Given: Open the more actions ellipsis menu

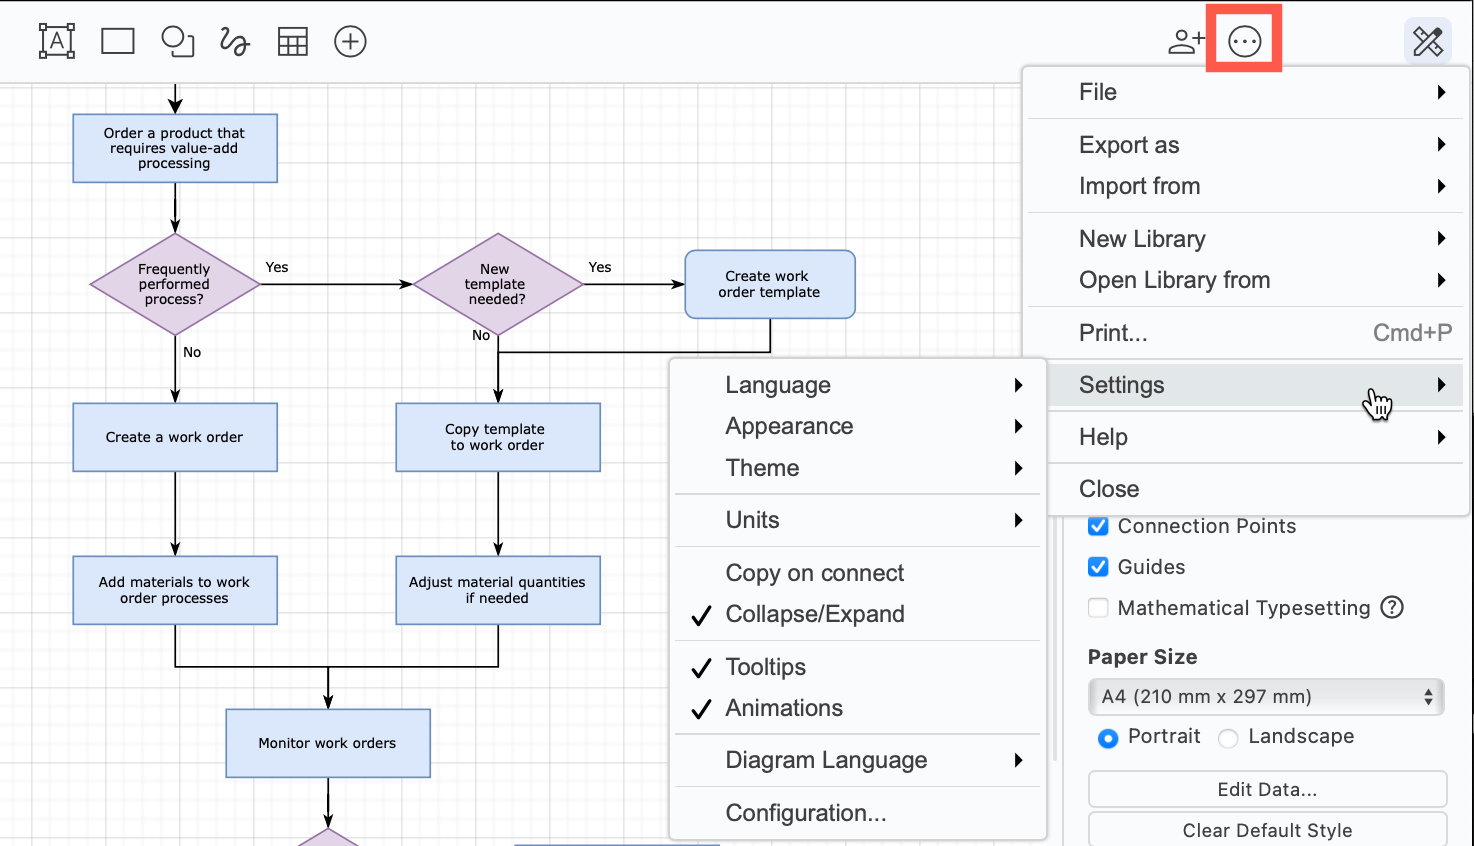Looking at the screenshot, I should (x=1243, y=41).
